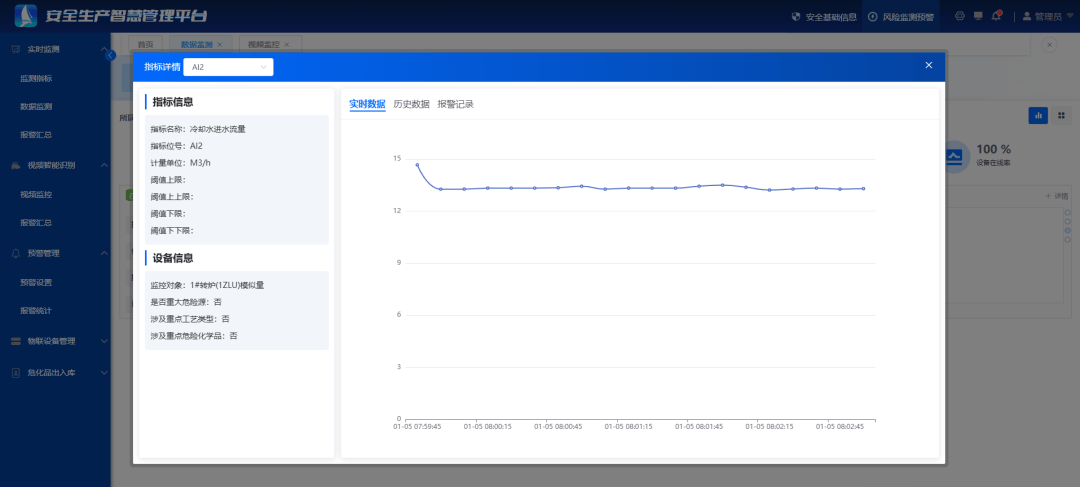Click the circular close-tabs X button
The height and width of the screenshot is (487, 1080).
pos(1050,45)
